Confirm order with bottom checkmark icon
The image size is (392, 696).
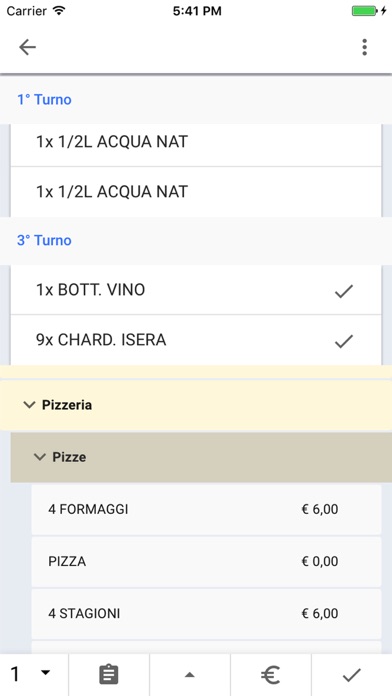[352, 675]
